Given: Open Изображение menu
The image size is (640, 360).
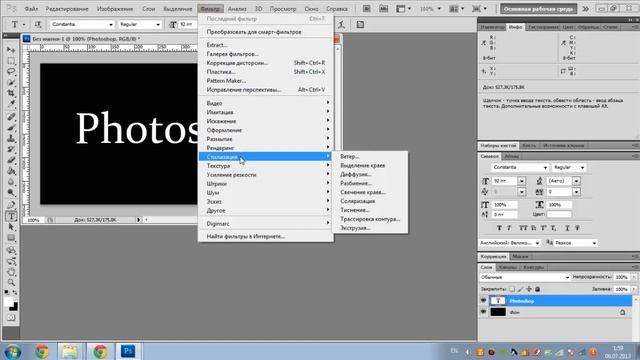Looking at the screenshot, I should (115, 9).
